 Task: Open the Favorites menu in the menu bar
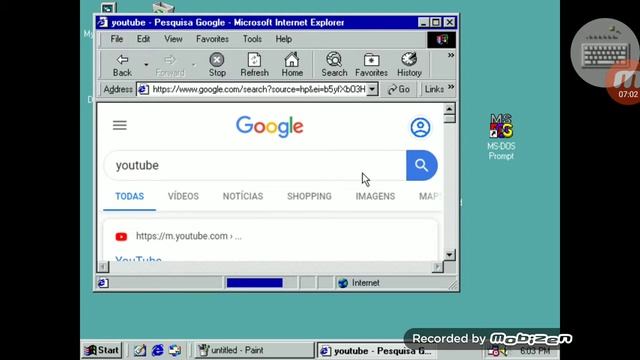tap(212, 39)
